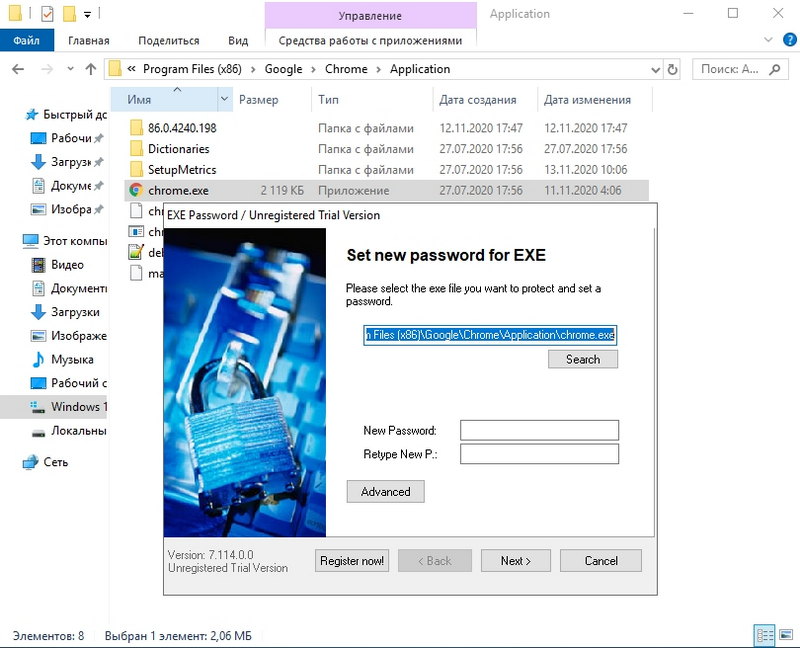The width and height of the screenshot is (800, 648).
Task: Open the Файл menu tab
Action: (x=27, y=40)
